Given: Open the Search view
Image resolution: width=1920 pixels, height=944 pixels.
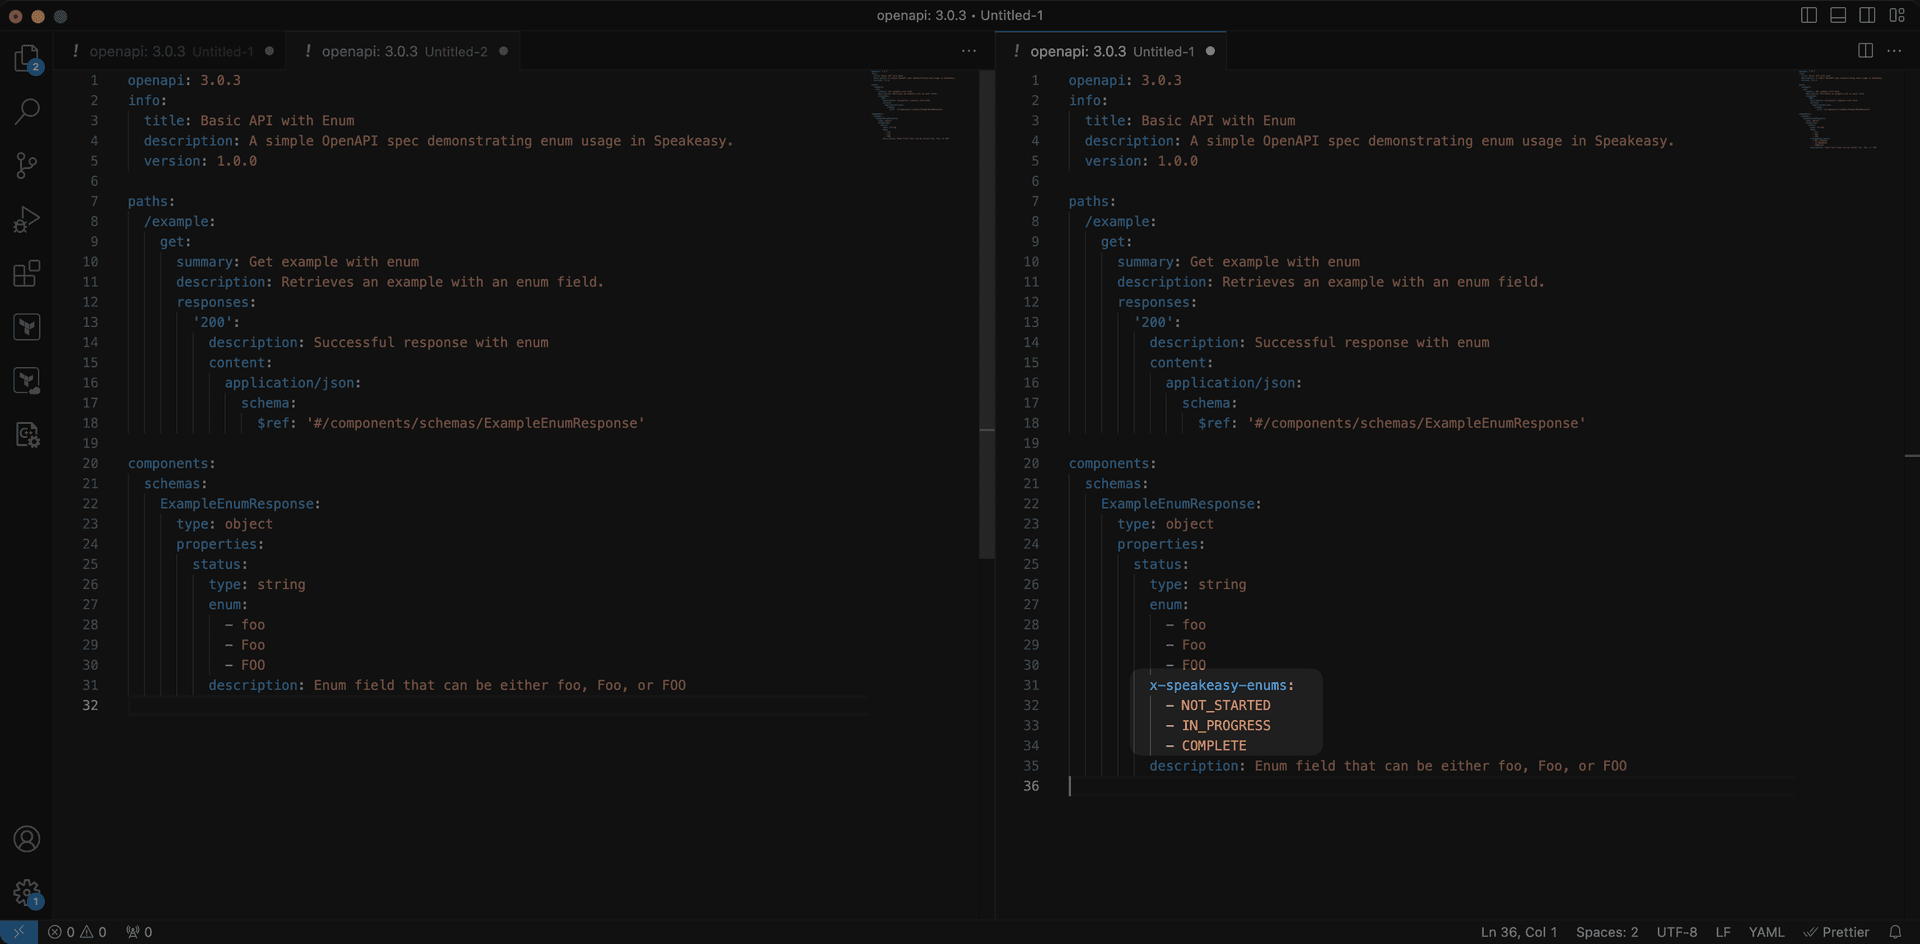Looking at the screenshot, I should click(x=26, y=111).
